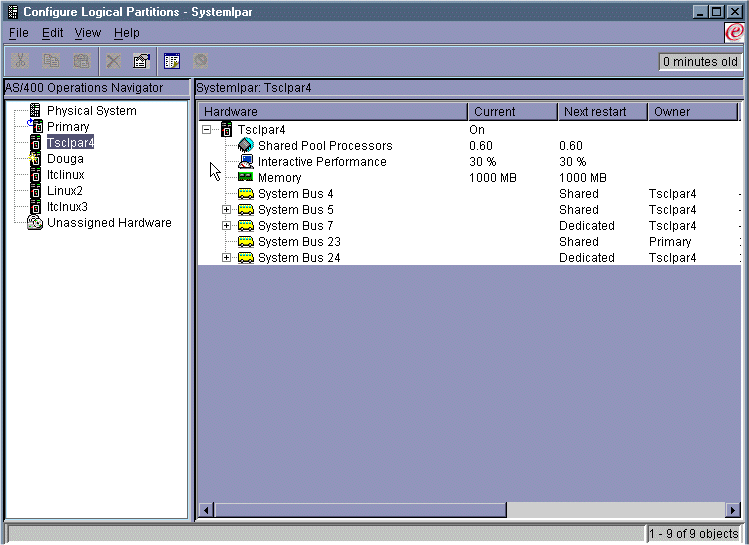Open the View menu
The width and height of the screenshot is (749, 545).
tap(87, 33)
